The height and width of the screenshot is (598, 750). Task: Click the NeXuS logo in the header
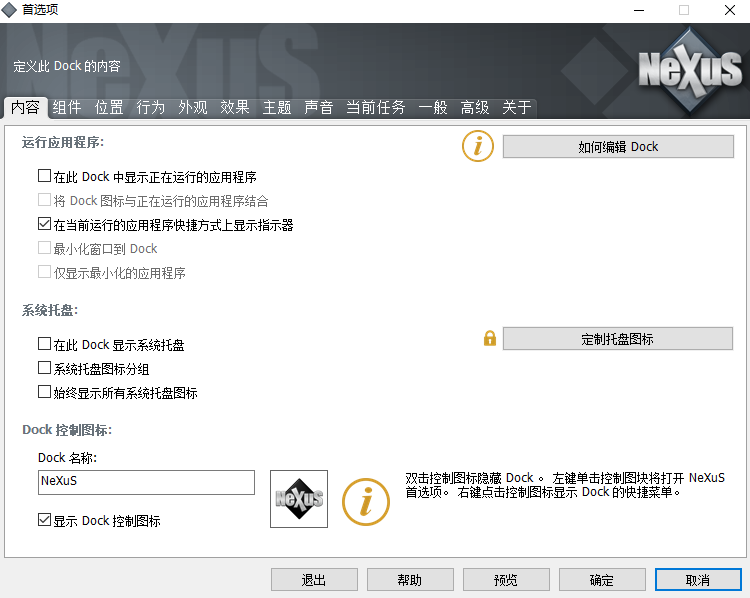[690, 70]
